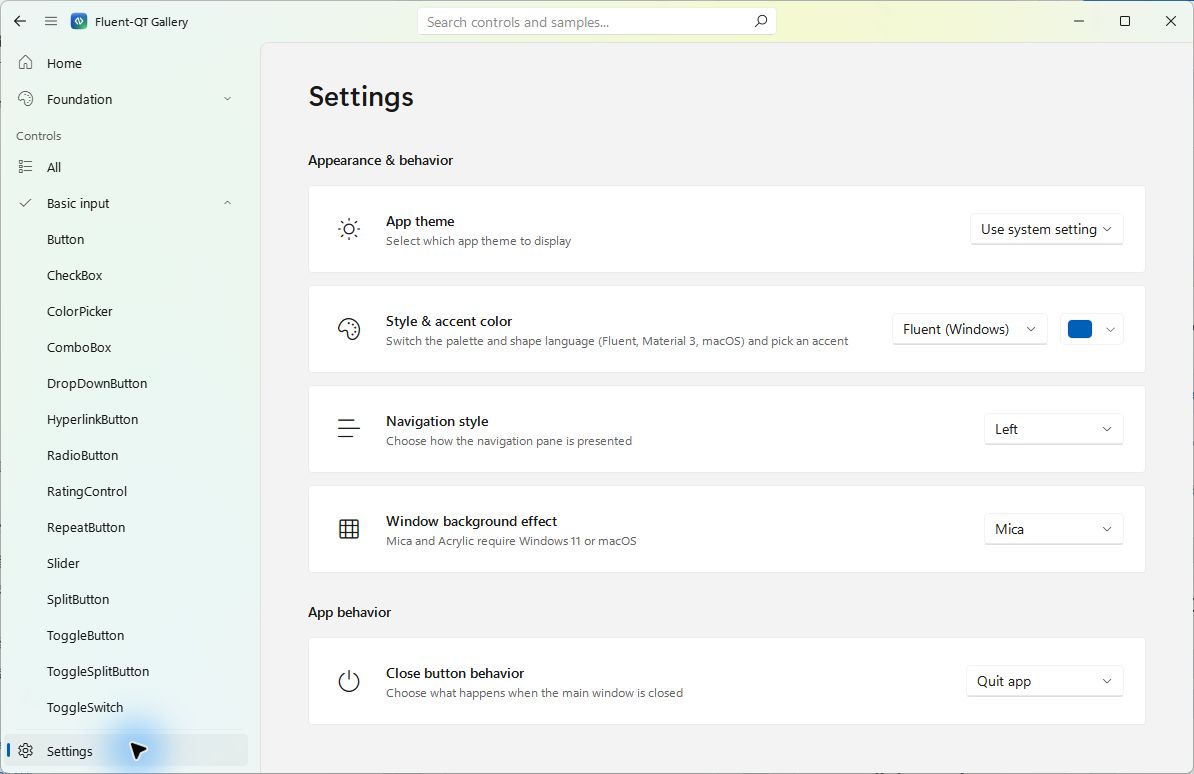Click the Foundation palette icon
The image size is (1194, 774).
click(26, 99)
